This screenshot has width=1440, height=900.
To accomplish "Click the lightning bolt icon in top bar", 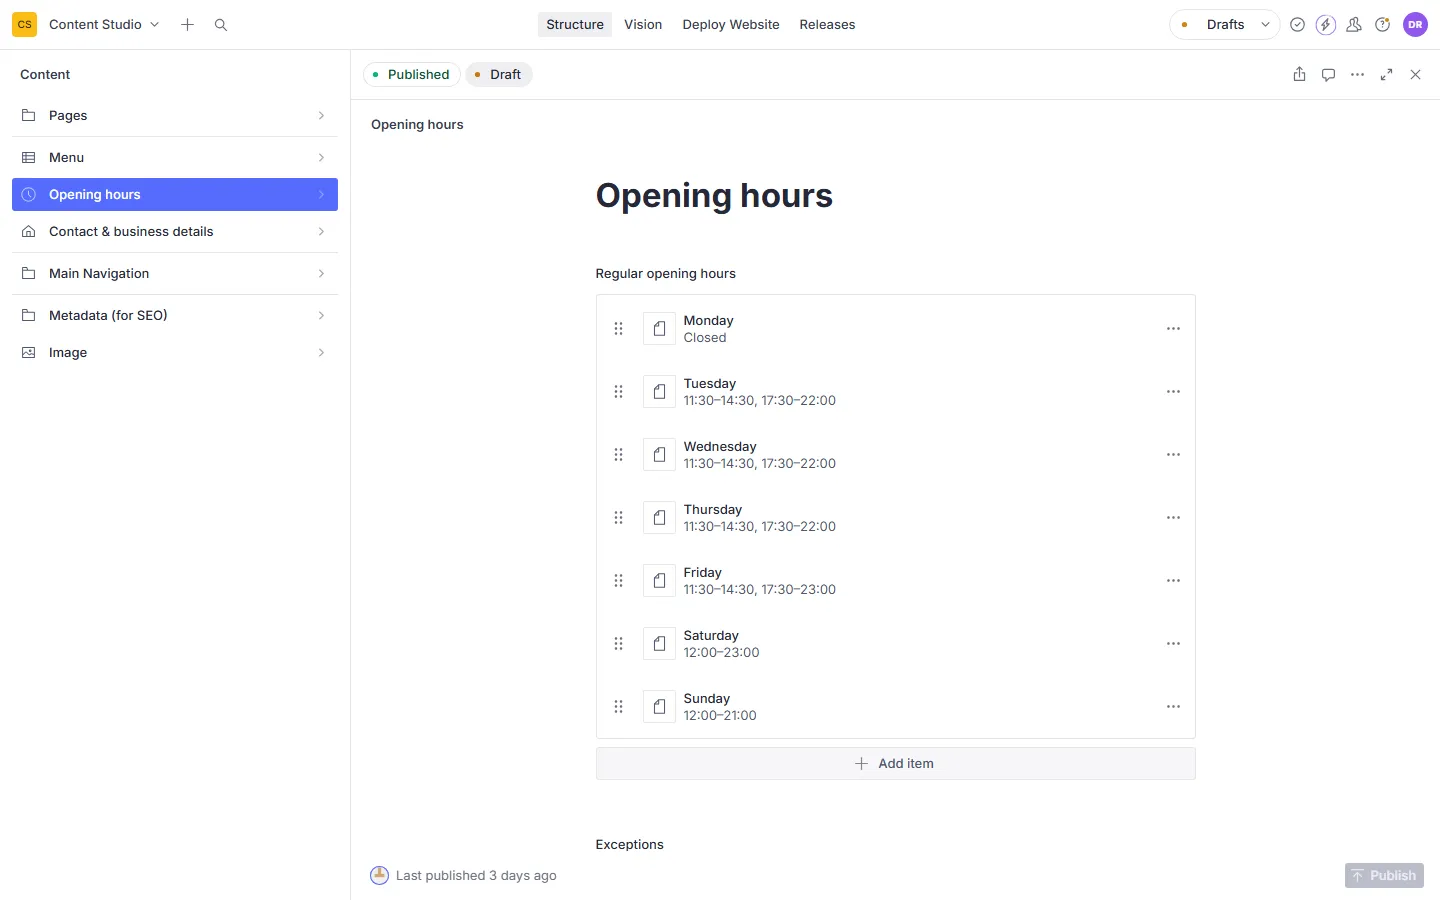I will pos(1326,25).
